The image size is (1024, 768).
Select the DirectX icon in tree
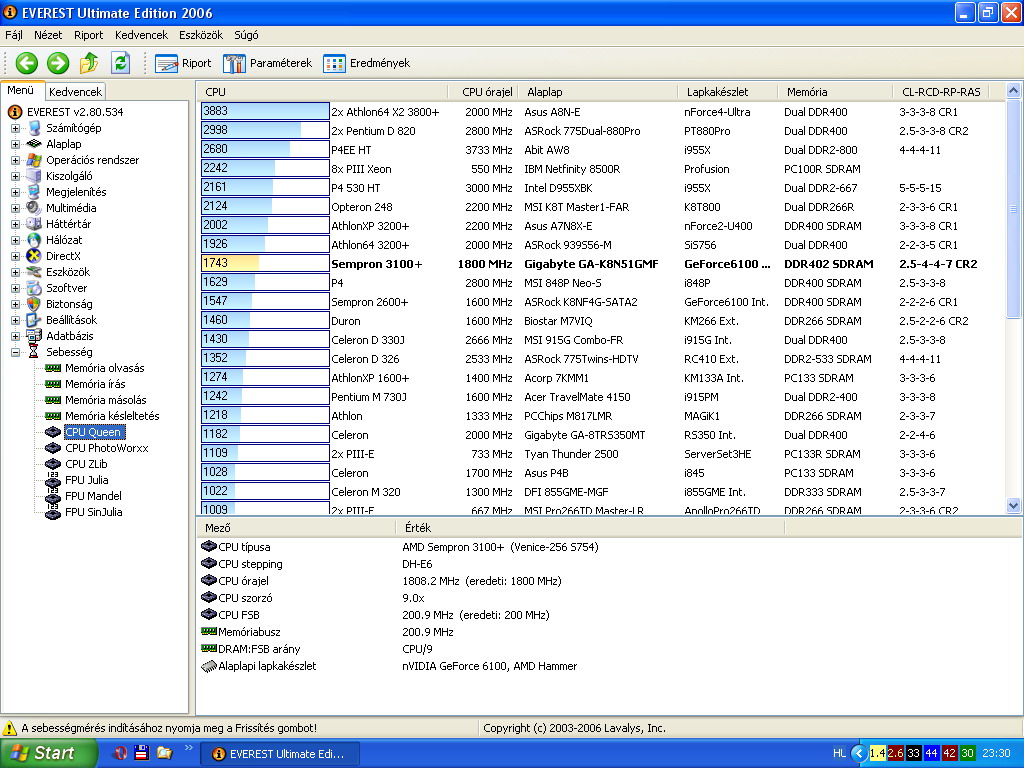[34, 256]
